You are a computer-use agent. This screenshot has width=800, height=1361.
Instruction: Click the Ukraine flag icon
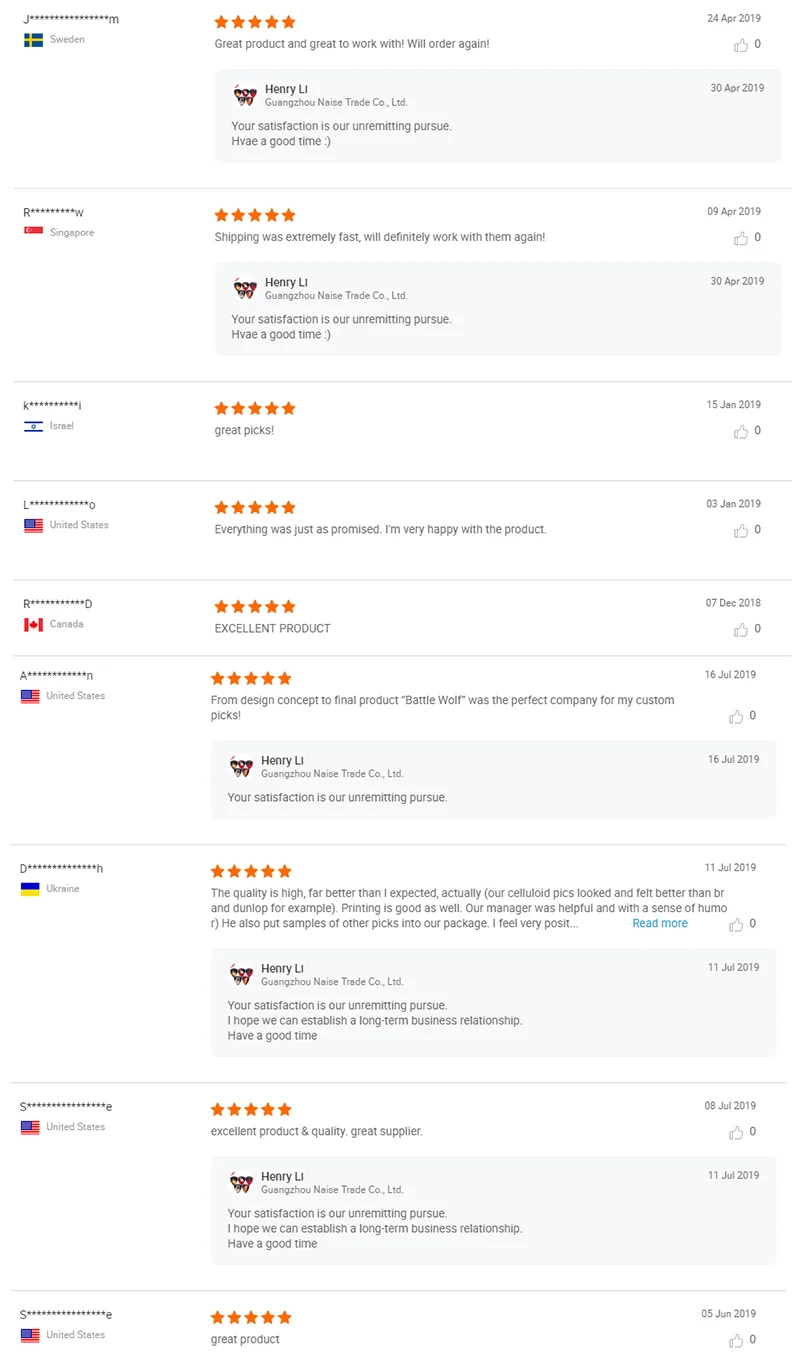click(x=29, y=889)
